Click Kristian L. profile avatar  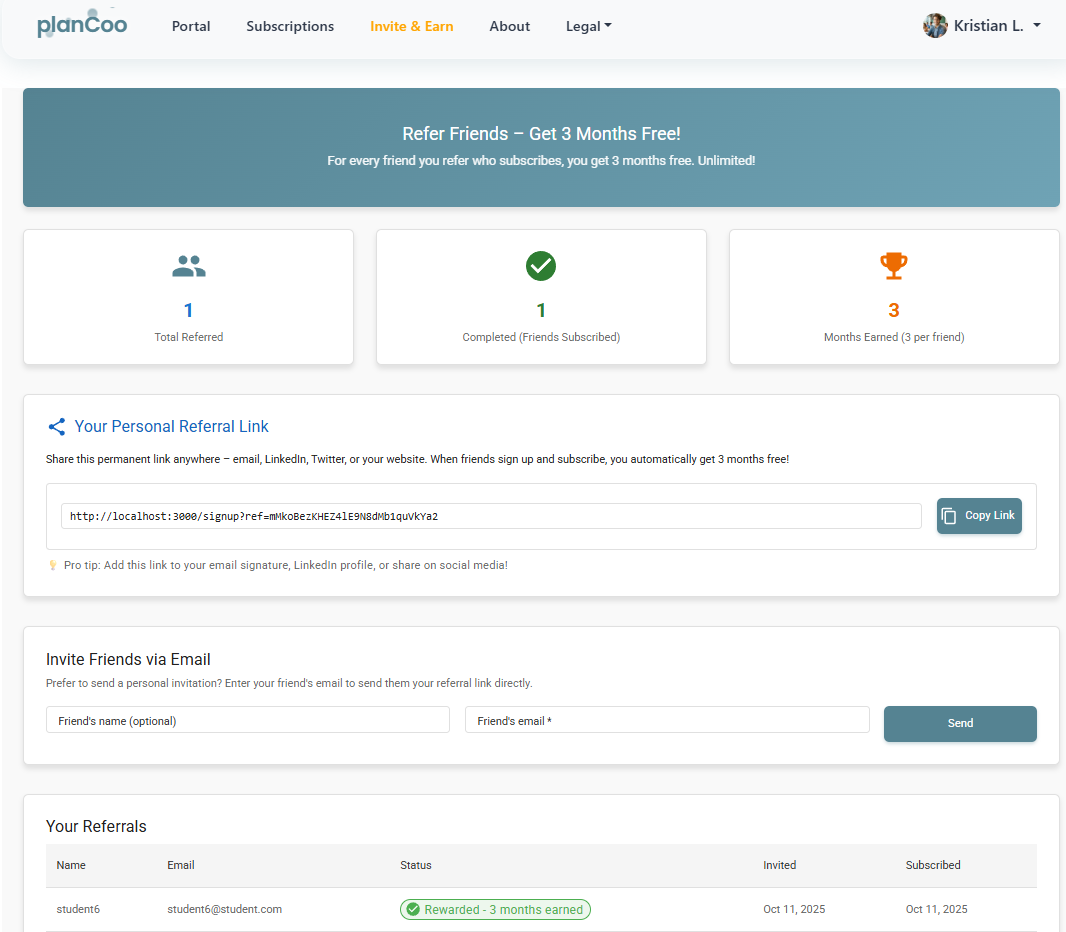coord(935,26)
